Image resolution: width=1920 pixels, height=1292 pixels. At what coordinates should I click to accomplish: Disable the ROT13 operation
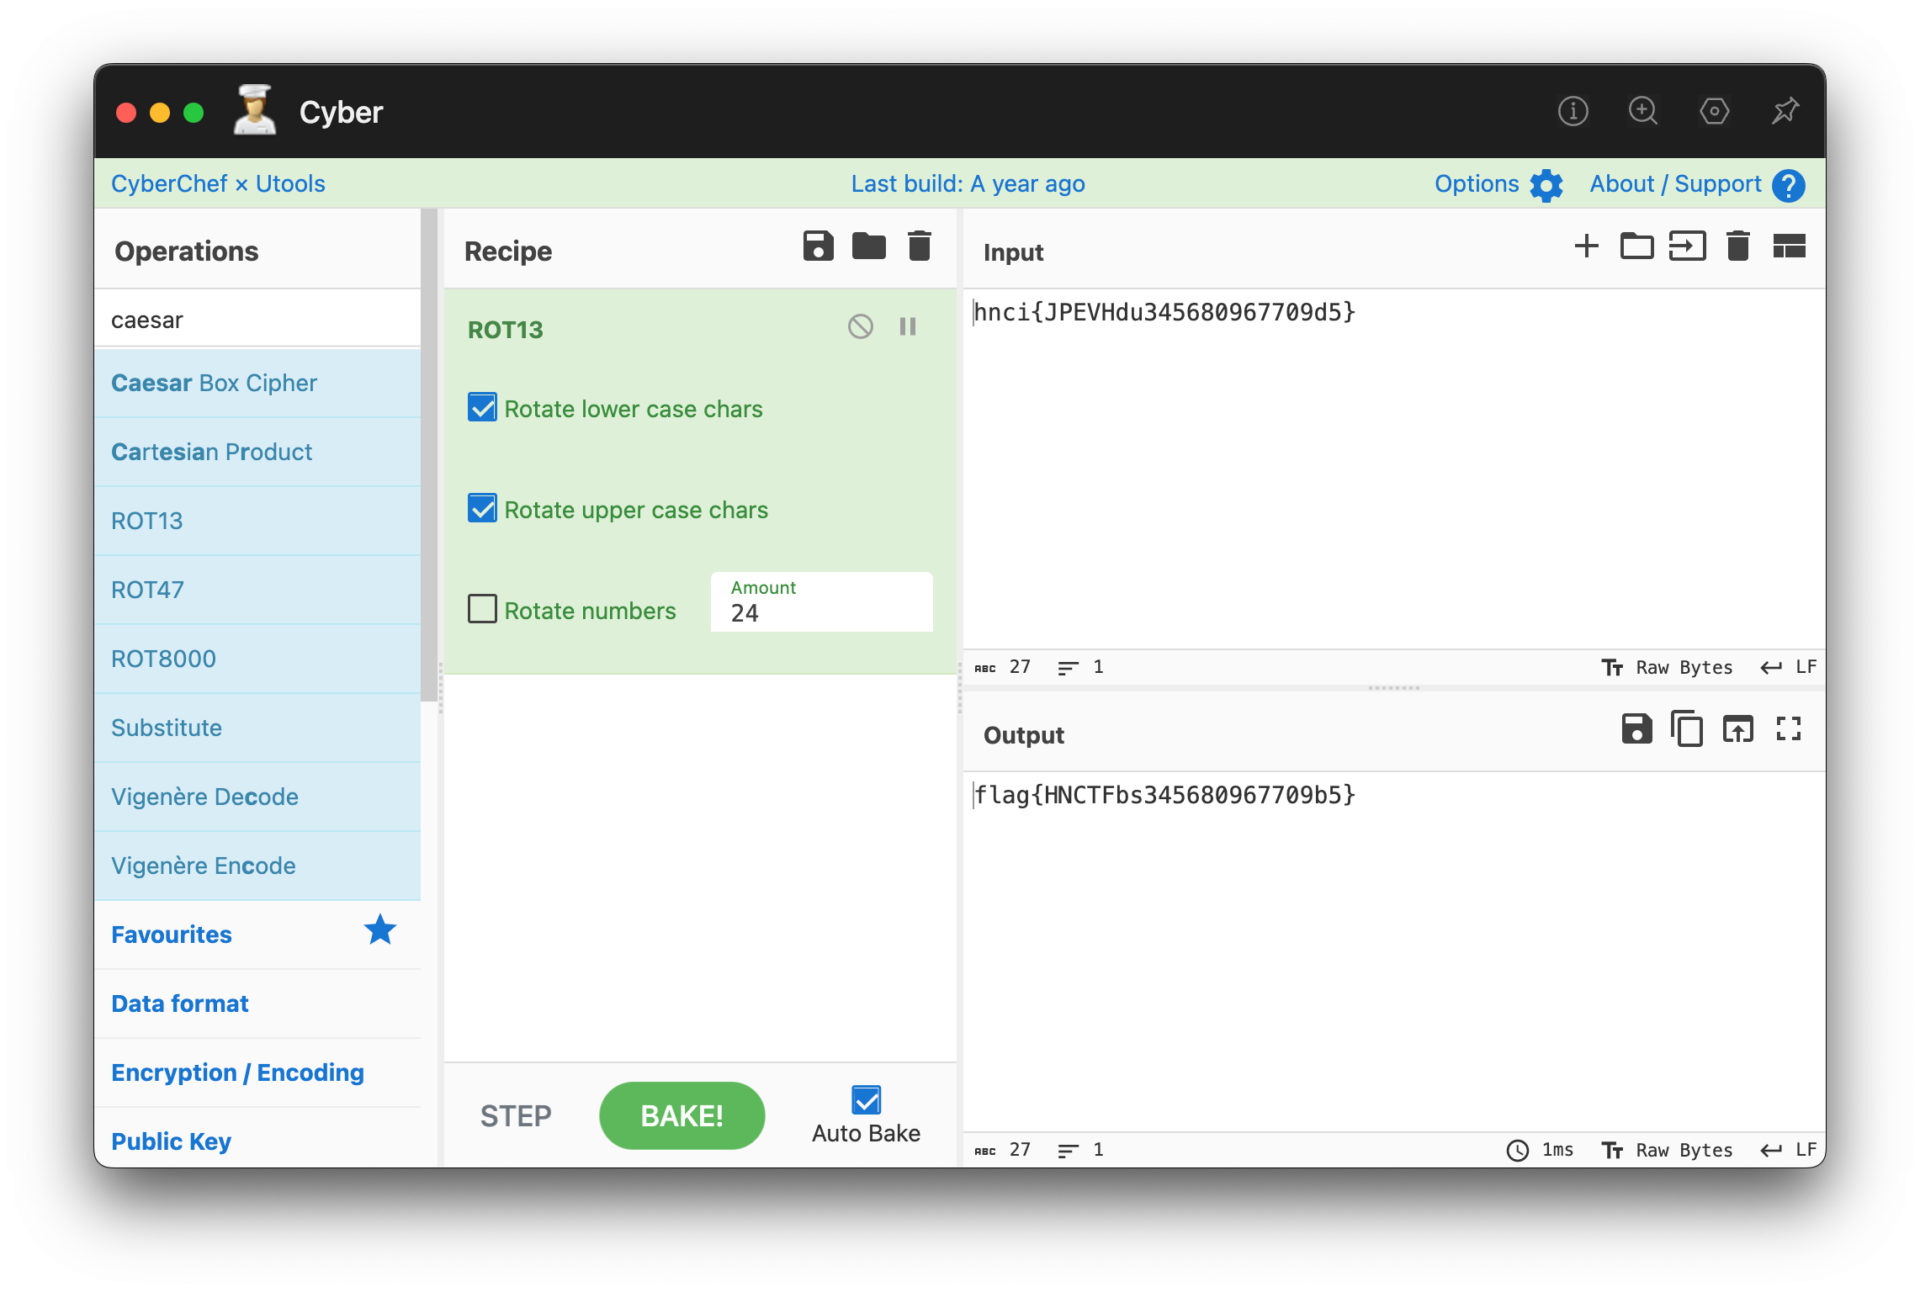pos(860,327)
